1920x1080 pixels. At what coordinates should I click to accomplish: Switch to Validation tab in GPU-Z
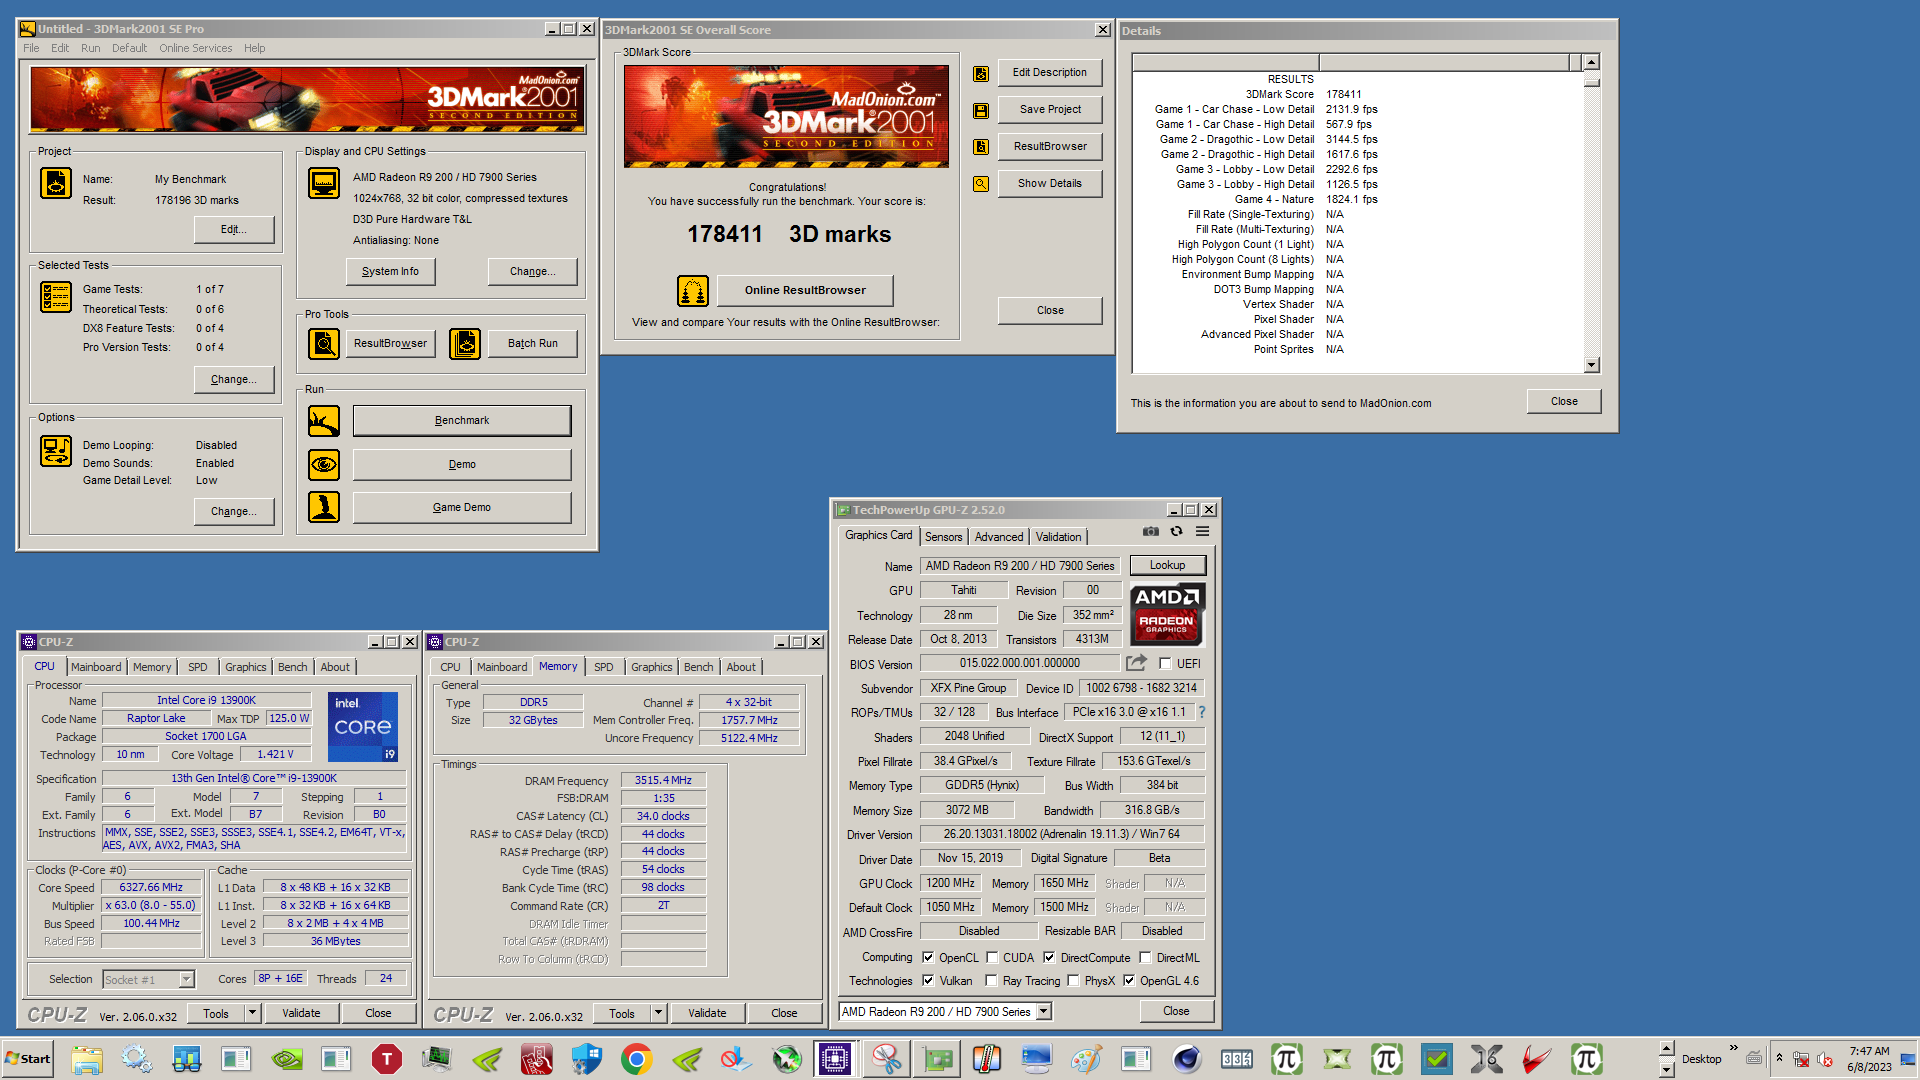[1058, 537]
